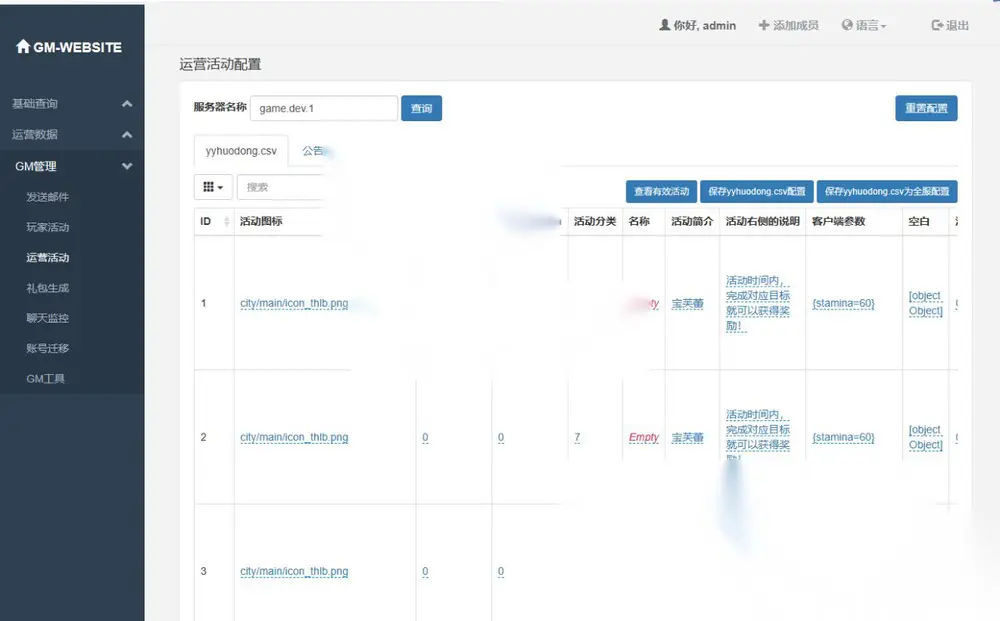Edit row 1 活动时间内 description text
The height and width of the screenshot is (621, 1000).
click(758, 303)
